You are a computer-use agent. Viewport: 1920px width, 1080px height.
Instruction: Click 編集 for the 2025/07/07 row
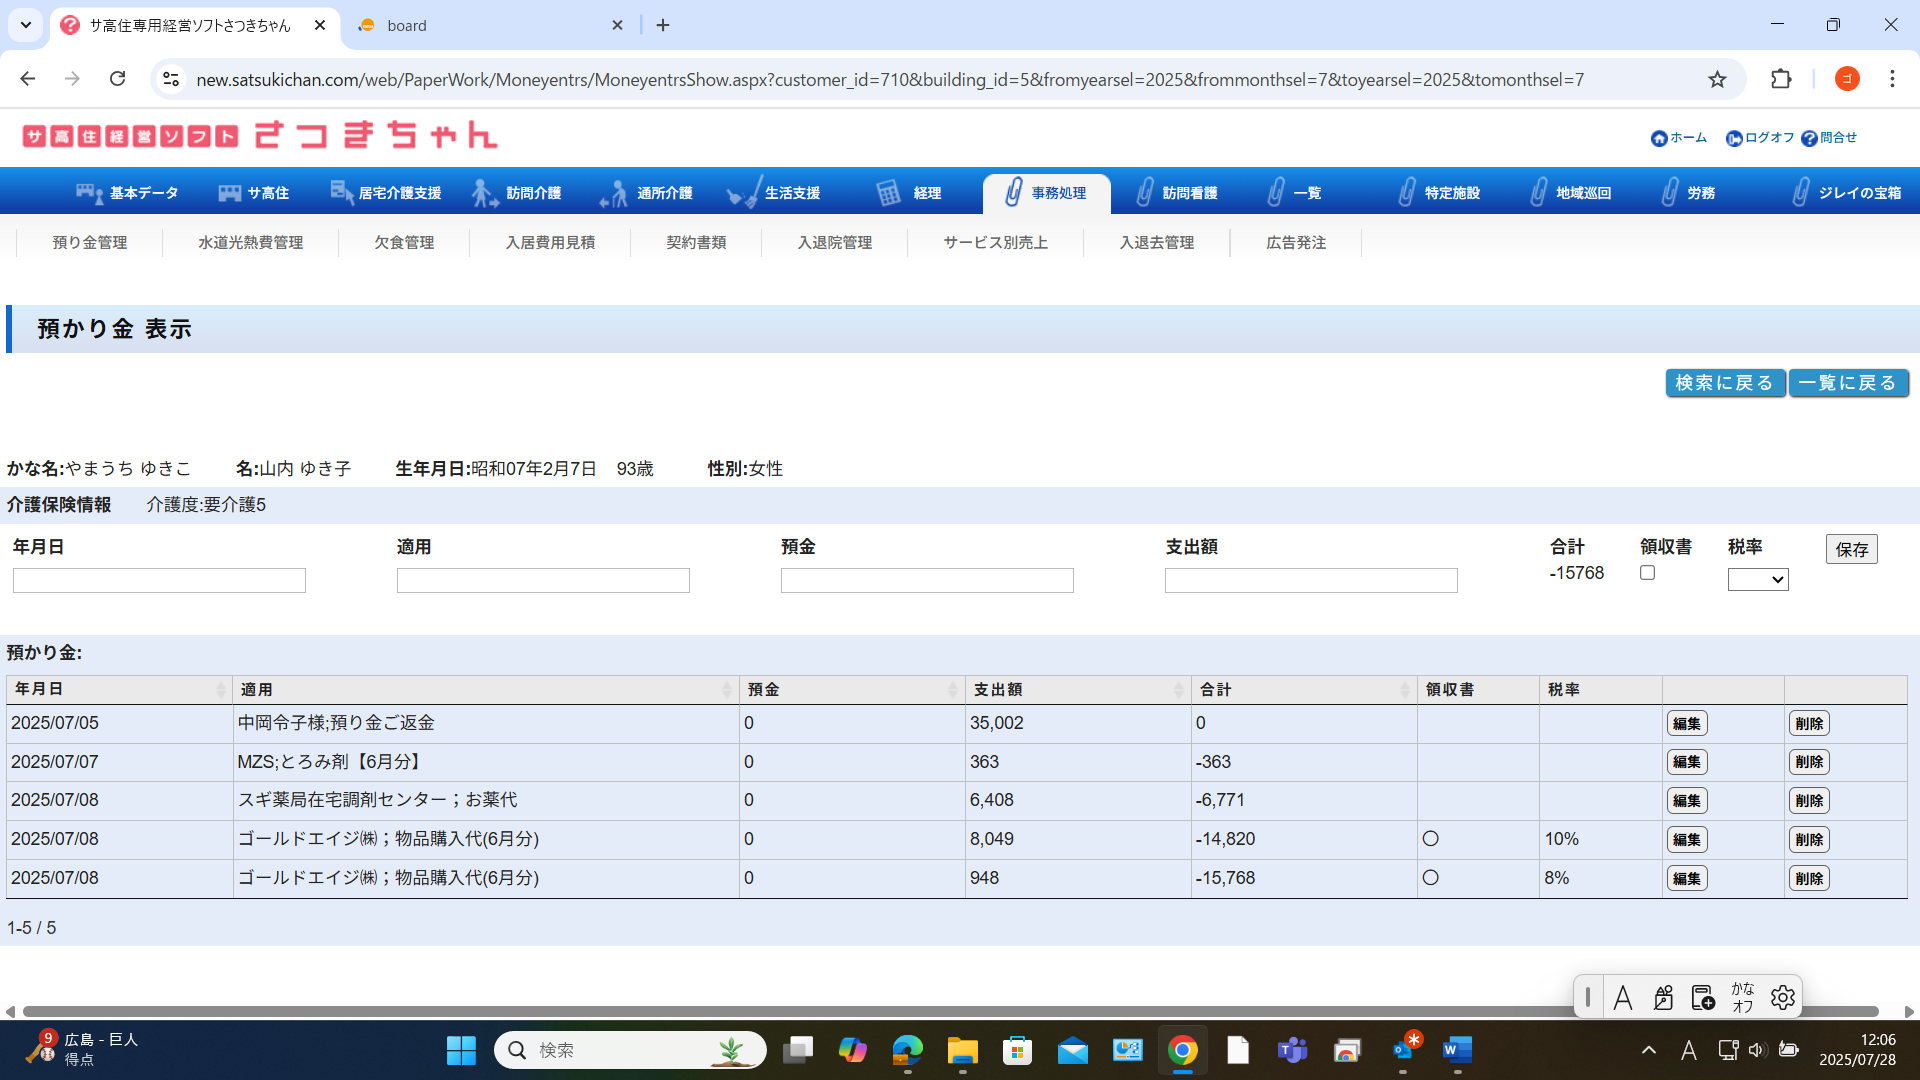[x=1686, y=762]
